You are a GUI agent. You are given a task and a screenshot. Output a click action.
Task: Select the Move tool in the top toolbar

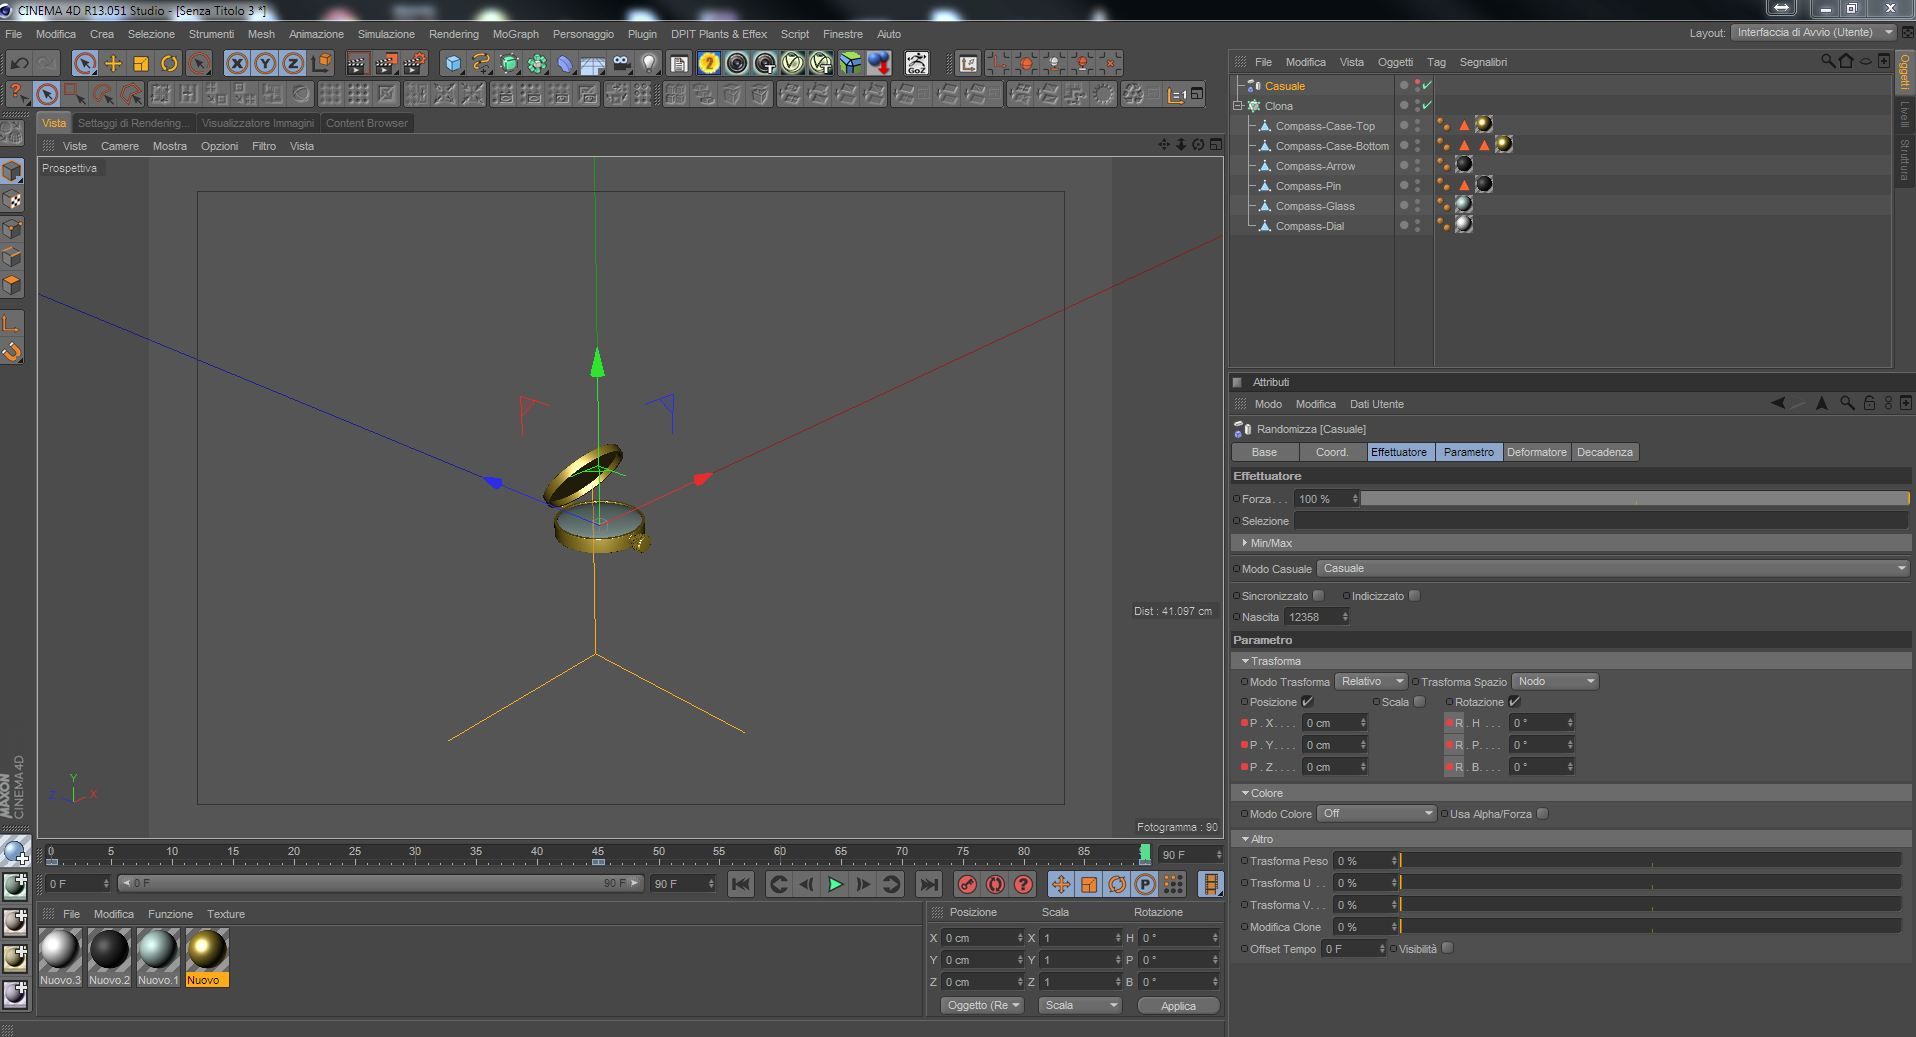pos(113,64)
